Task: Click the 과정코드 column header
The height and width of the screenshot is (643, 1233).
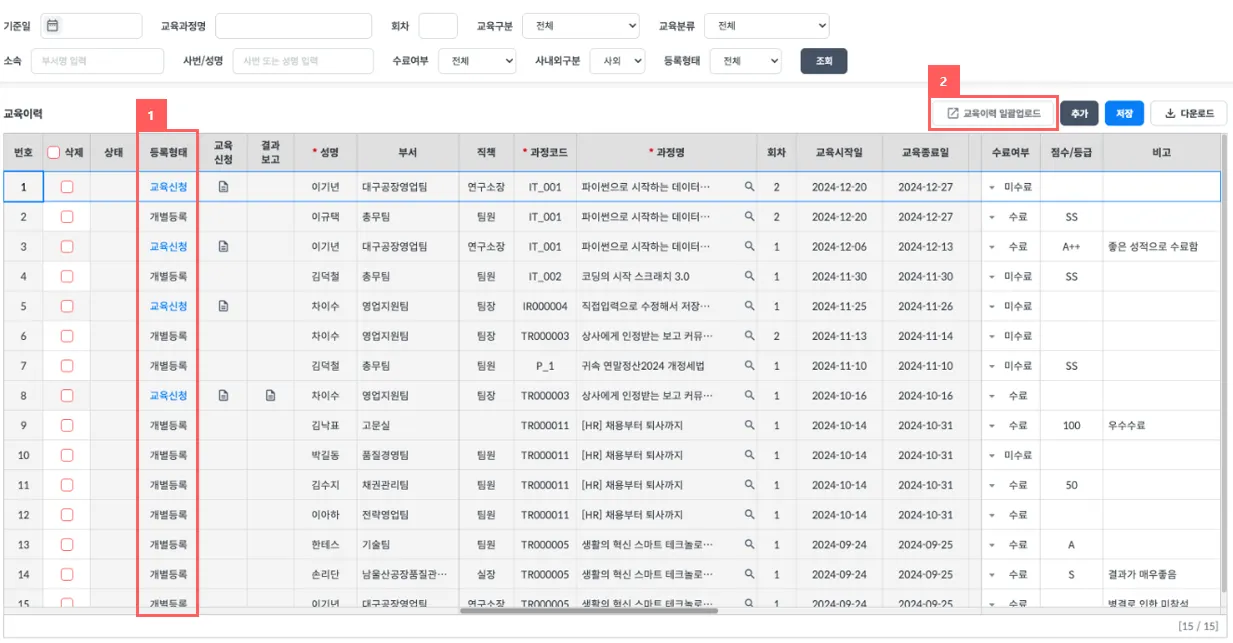Action: [x=545, y=153]
